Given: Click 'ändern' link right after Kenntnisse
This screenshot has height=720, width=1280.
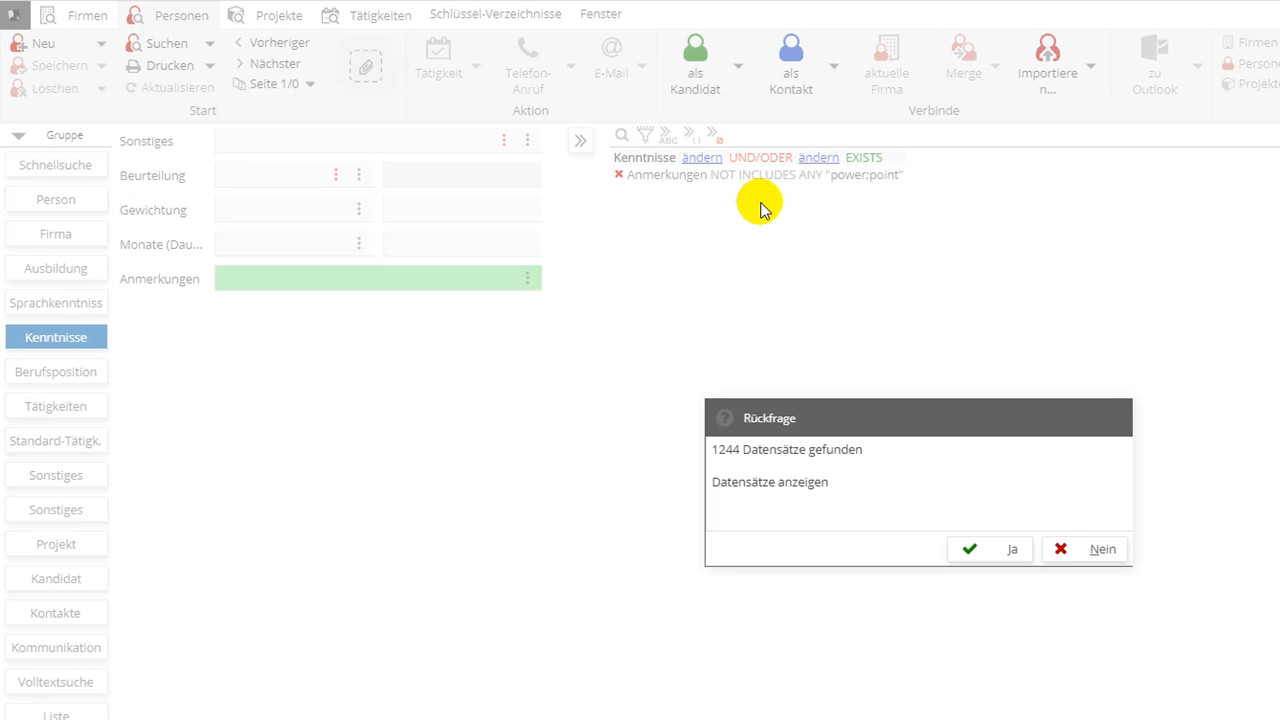Looking at the screenshot, I should (x=702, y=158).
